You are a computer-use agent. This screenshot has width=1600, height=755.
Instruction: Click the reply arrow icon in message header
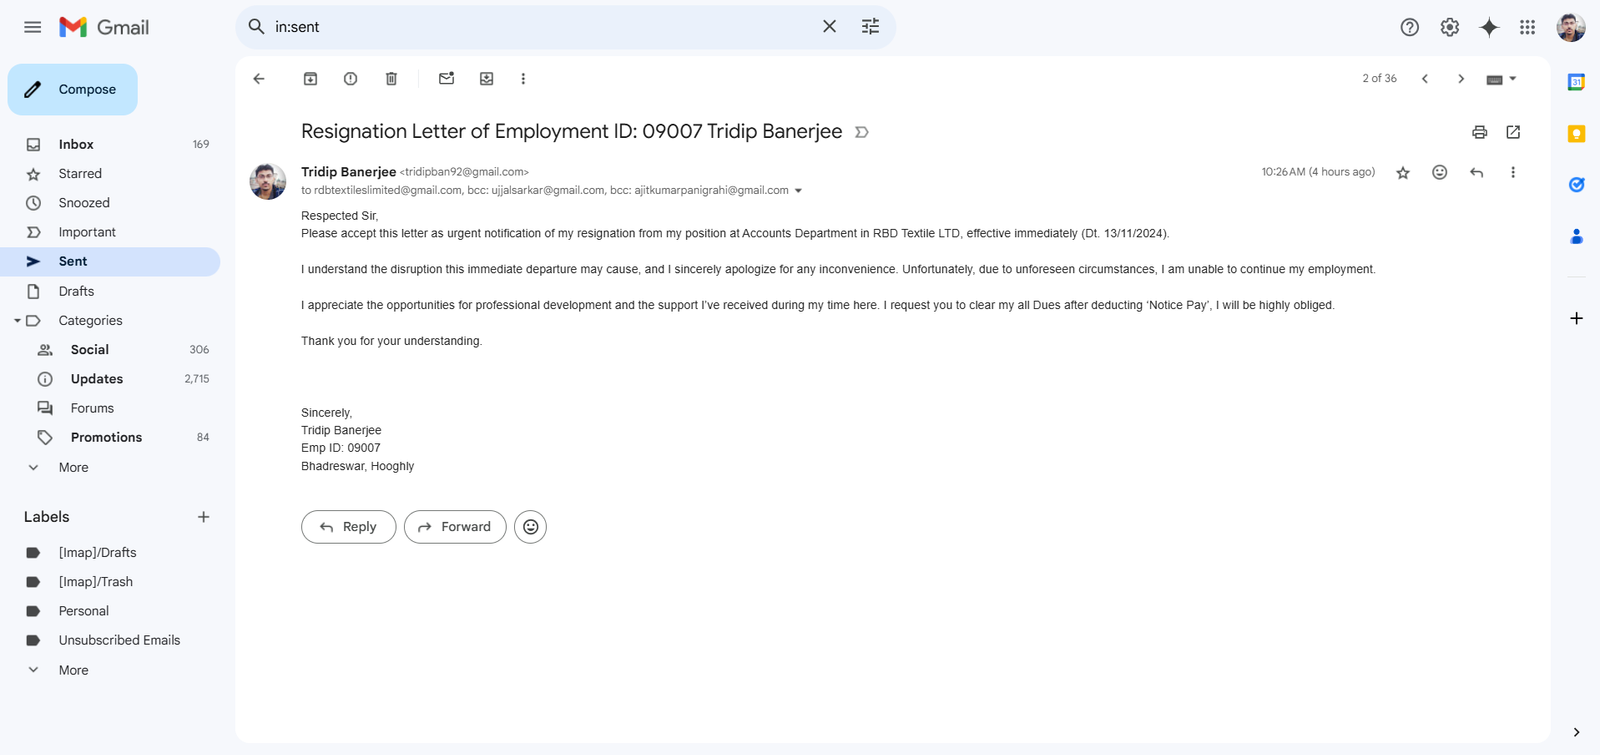(1476, 173)
